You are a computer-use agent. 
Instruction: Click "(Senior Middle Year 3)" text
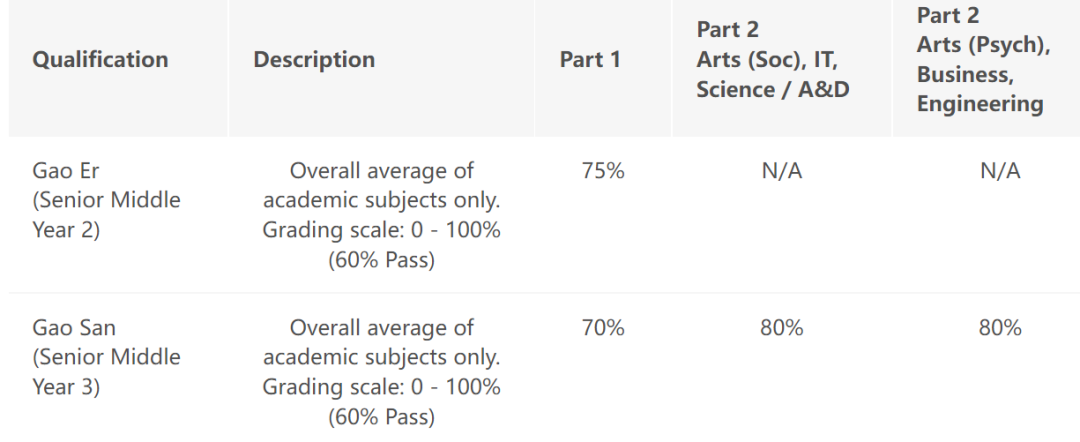[x=106, y=371]
